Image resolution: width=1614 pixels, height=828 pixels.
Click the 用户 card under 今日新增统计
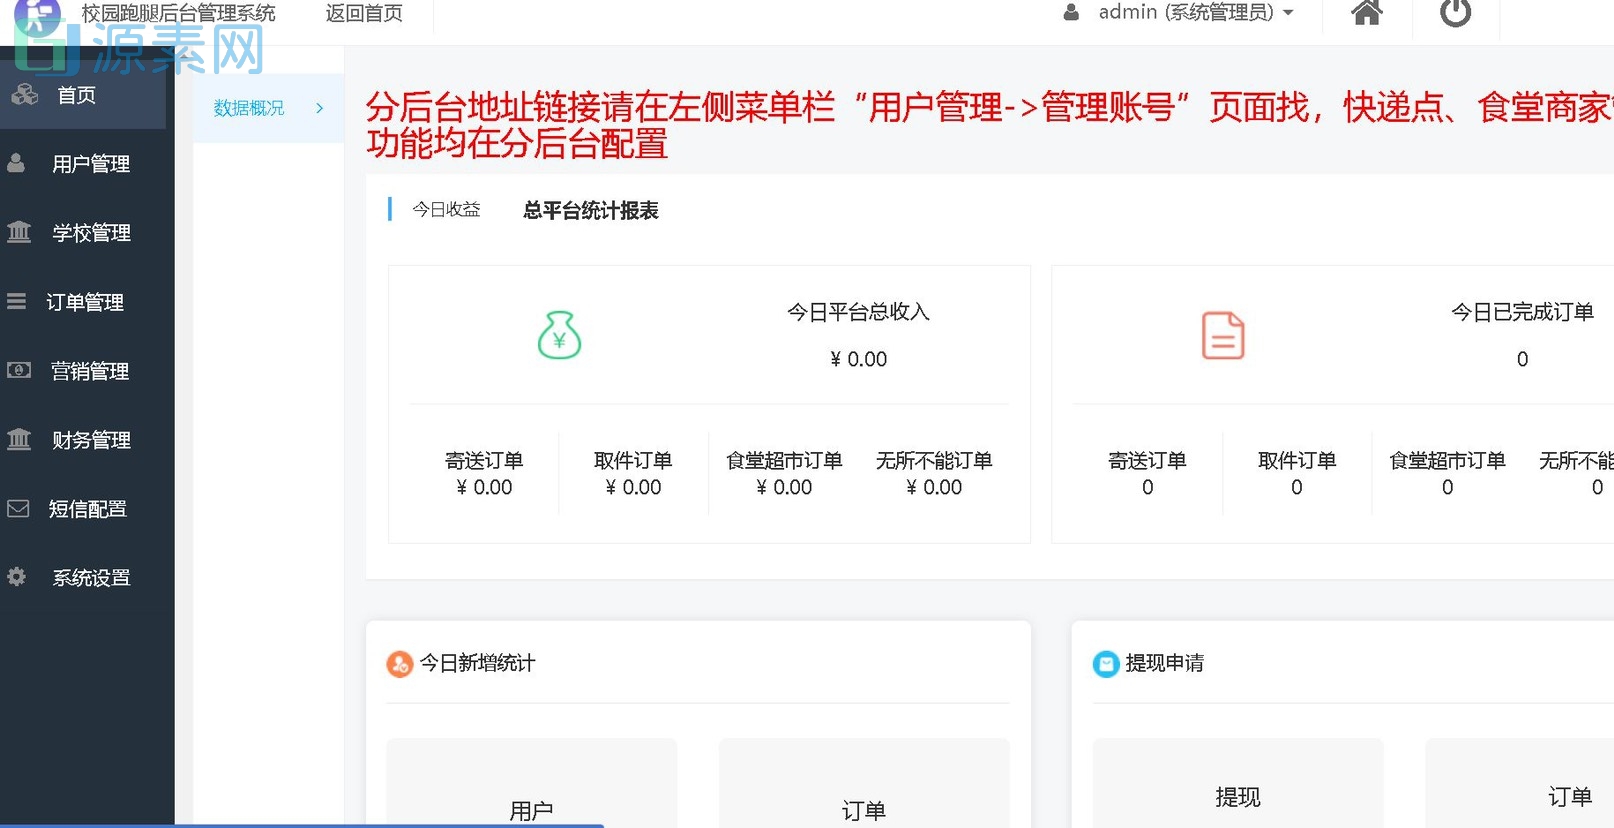pos(532,783)
